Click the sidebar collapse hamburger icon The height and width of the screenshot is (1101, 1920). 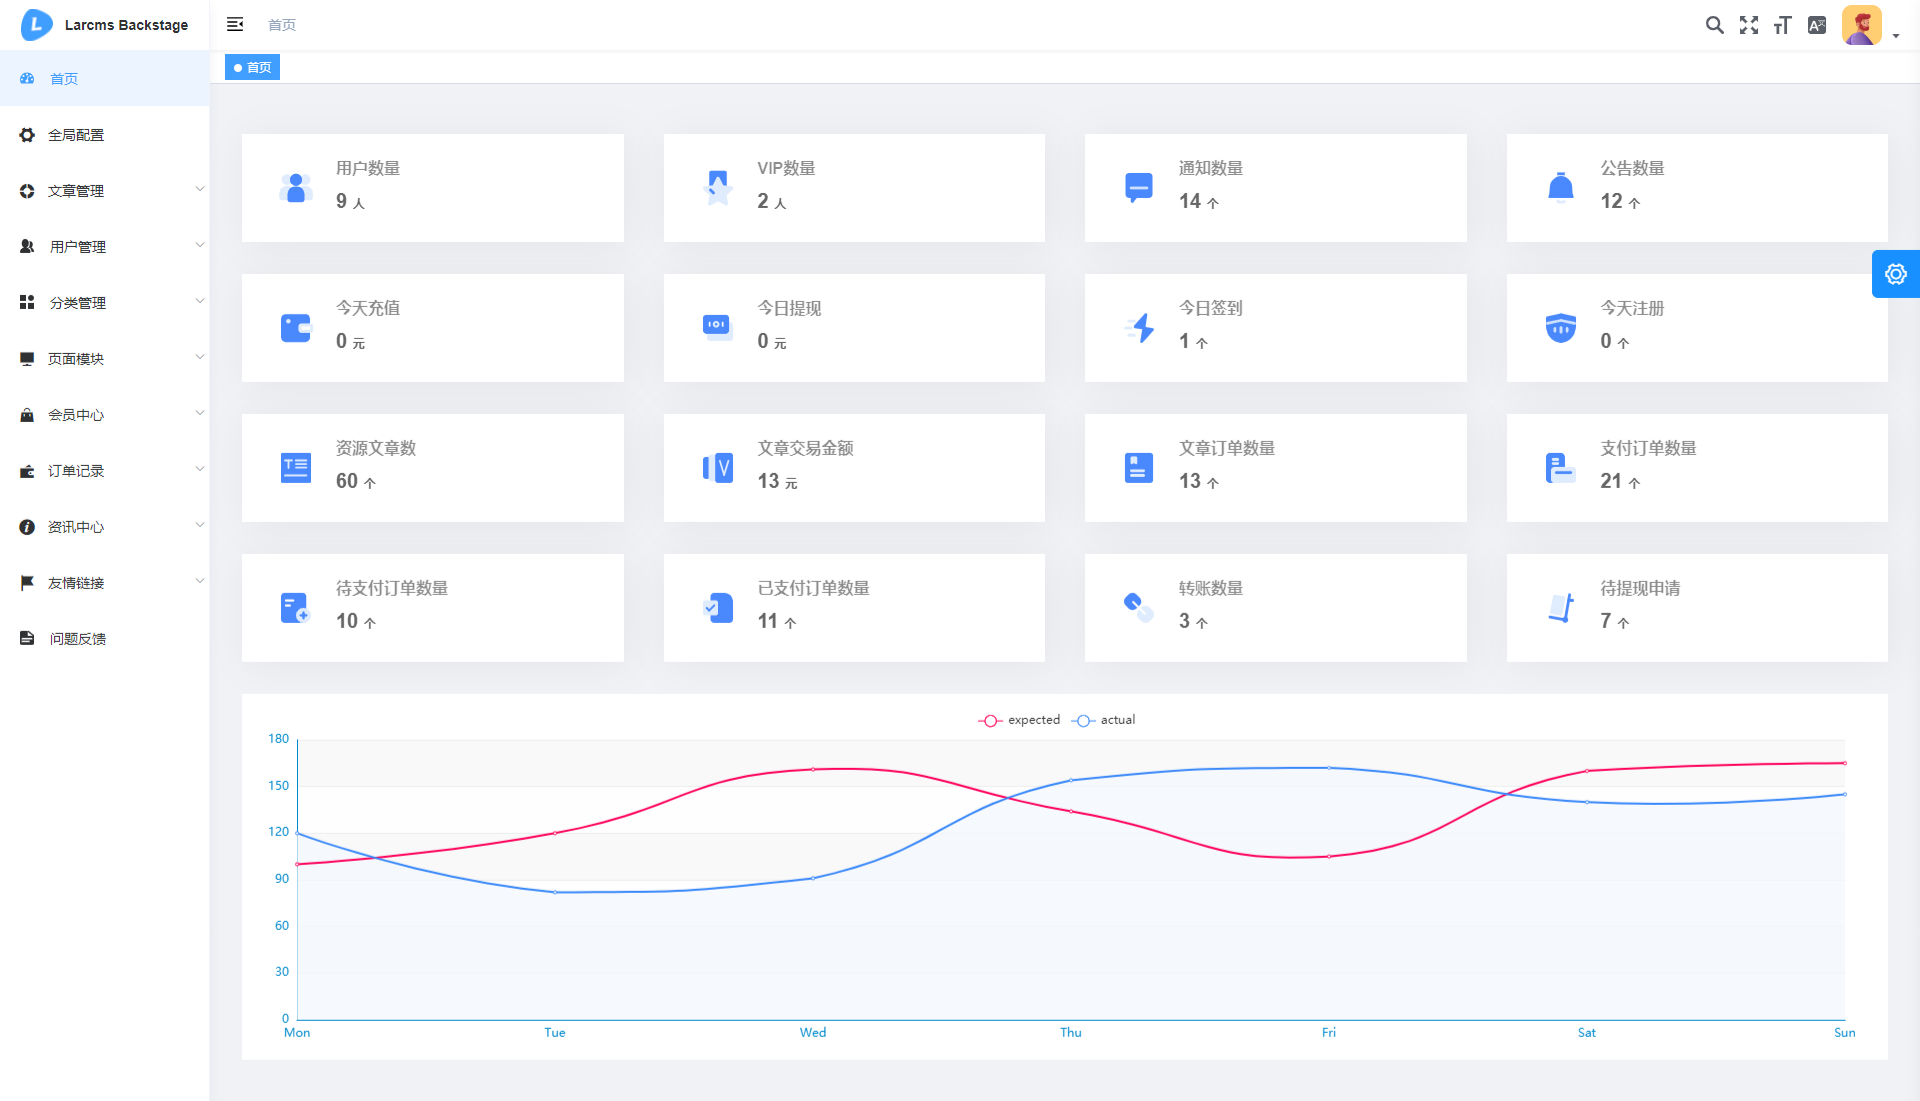pos(235,24)
